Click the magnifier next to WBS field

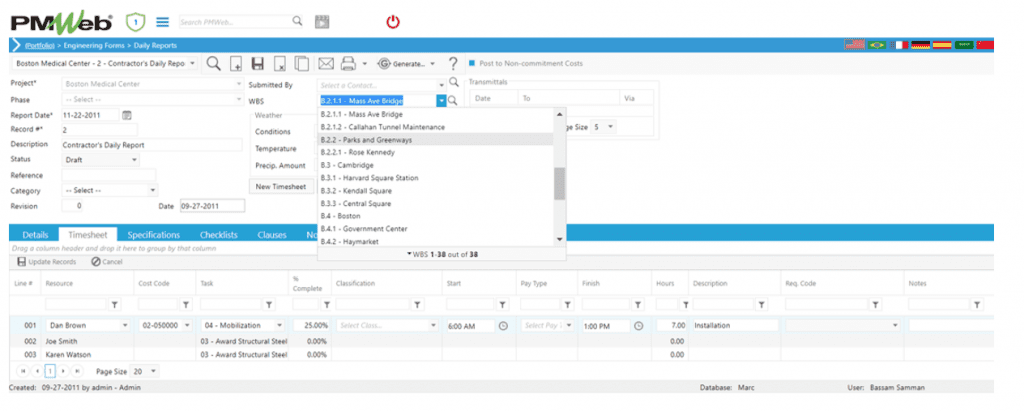click(x=453, y=101)
